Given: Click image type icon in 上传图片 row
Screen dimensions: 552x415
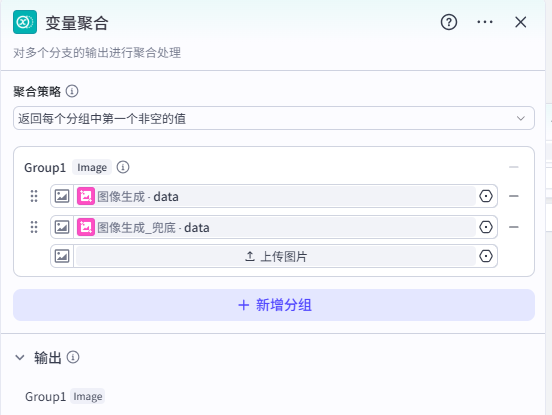Looking at the screenshot, I should (x=62, y=256).
